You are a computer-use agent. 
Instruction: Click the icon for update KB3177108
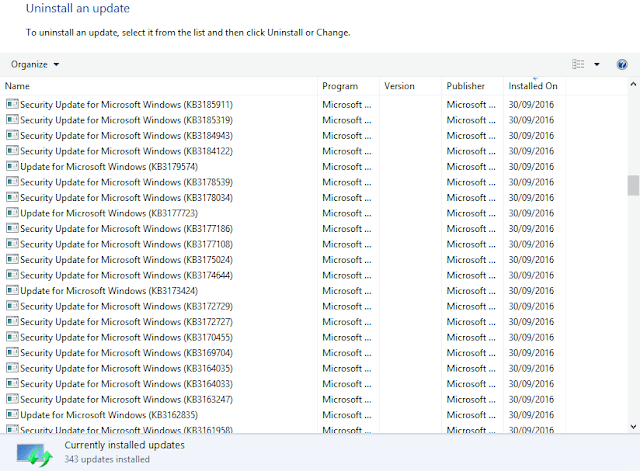(x=12, y=244)
